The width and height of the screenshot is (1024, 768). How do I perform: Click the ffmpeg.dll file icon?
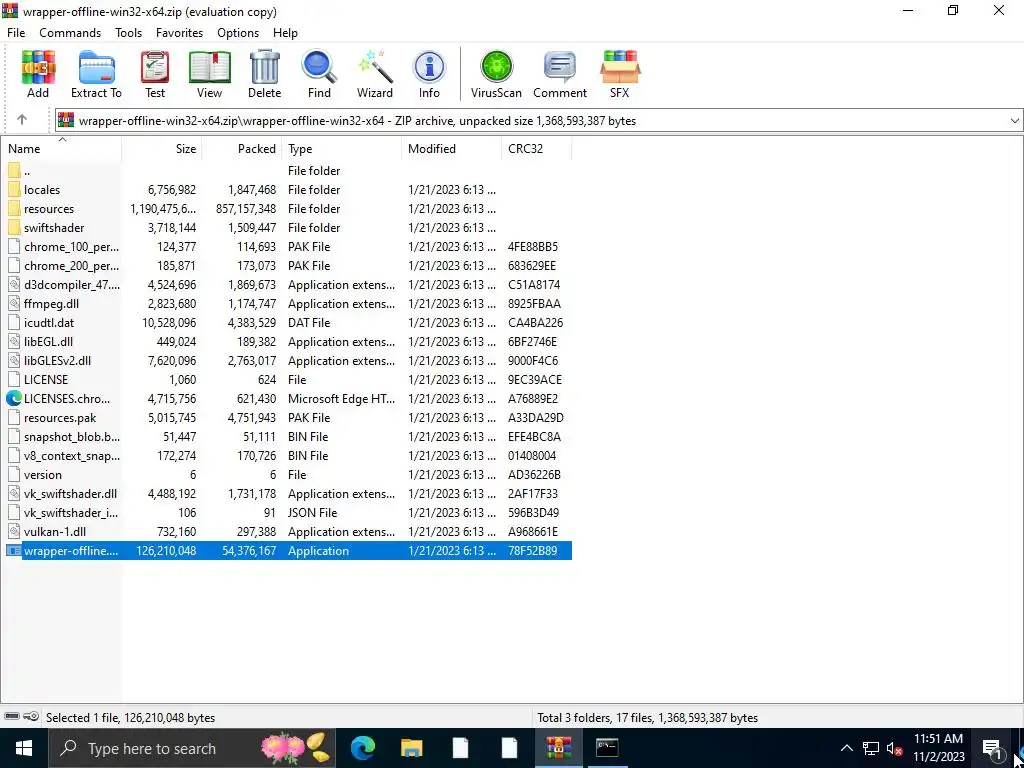pos(14,304)
